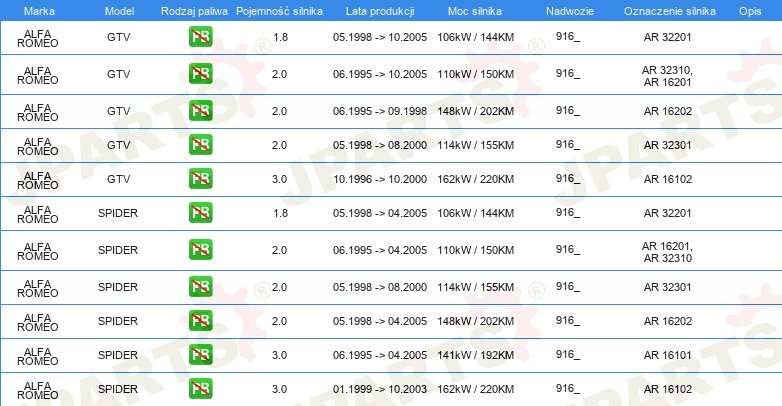Click fuel icon in SPIDER 1.8 row
The image size is (782, 406).
pos(200,212)
